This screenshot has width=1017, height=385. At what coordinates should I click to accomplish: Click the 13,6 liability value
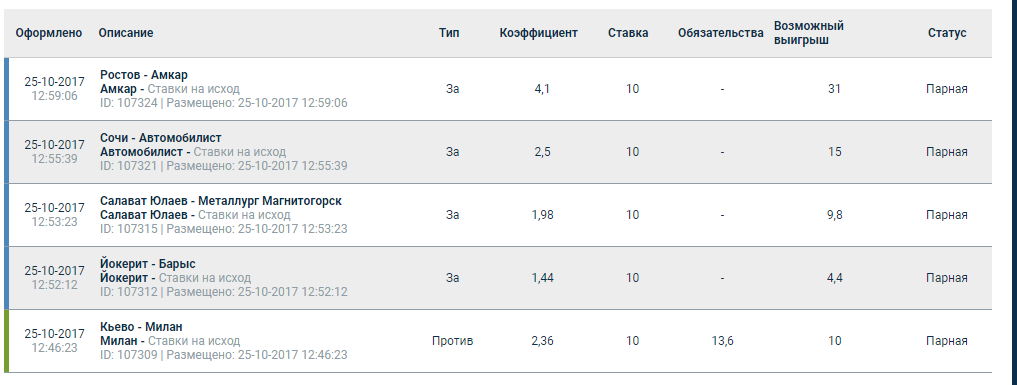[722, 341]
